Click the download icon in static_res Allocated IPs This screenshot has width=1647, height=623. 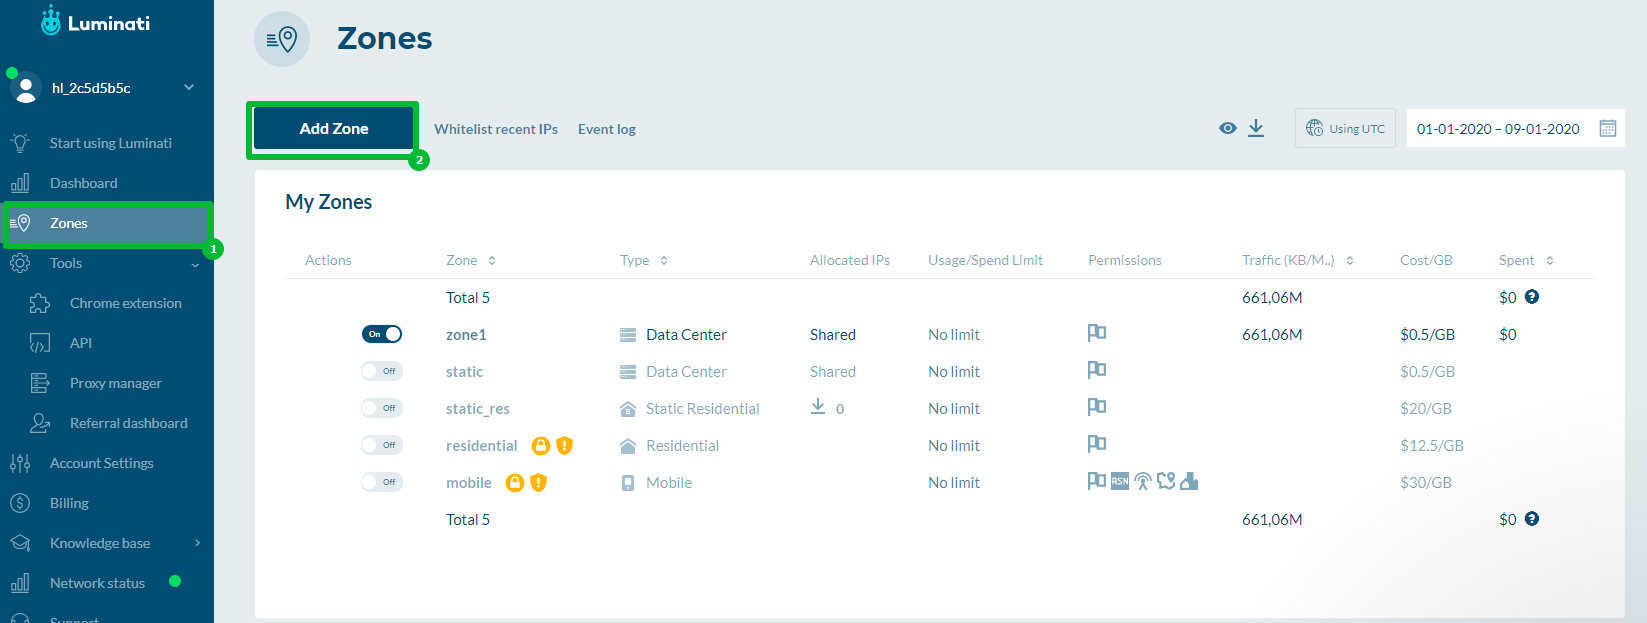tap(818, 406)
